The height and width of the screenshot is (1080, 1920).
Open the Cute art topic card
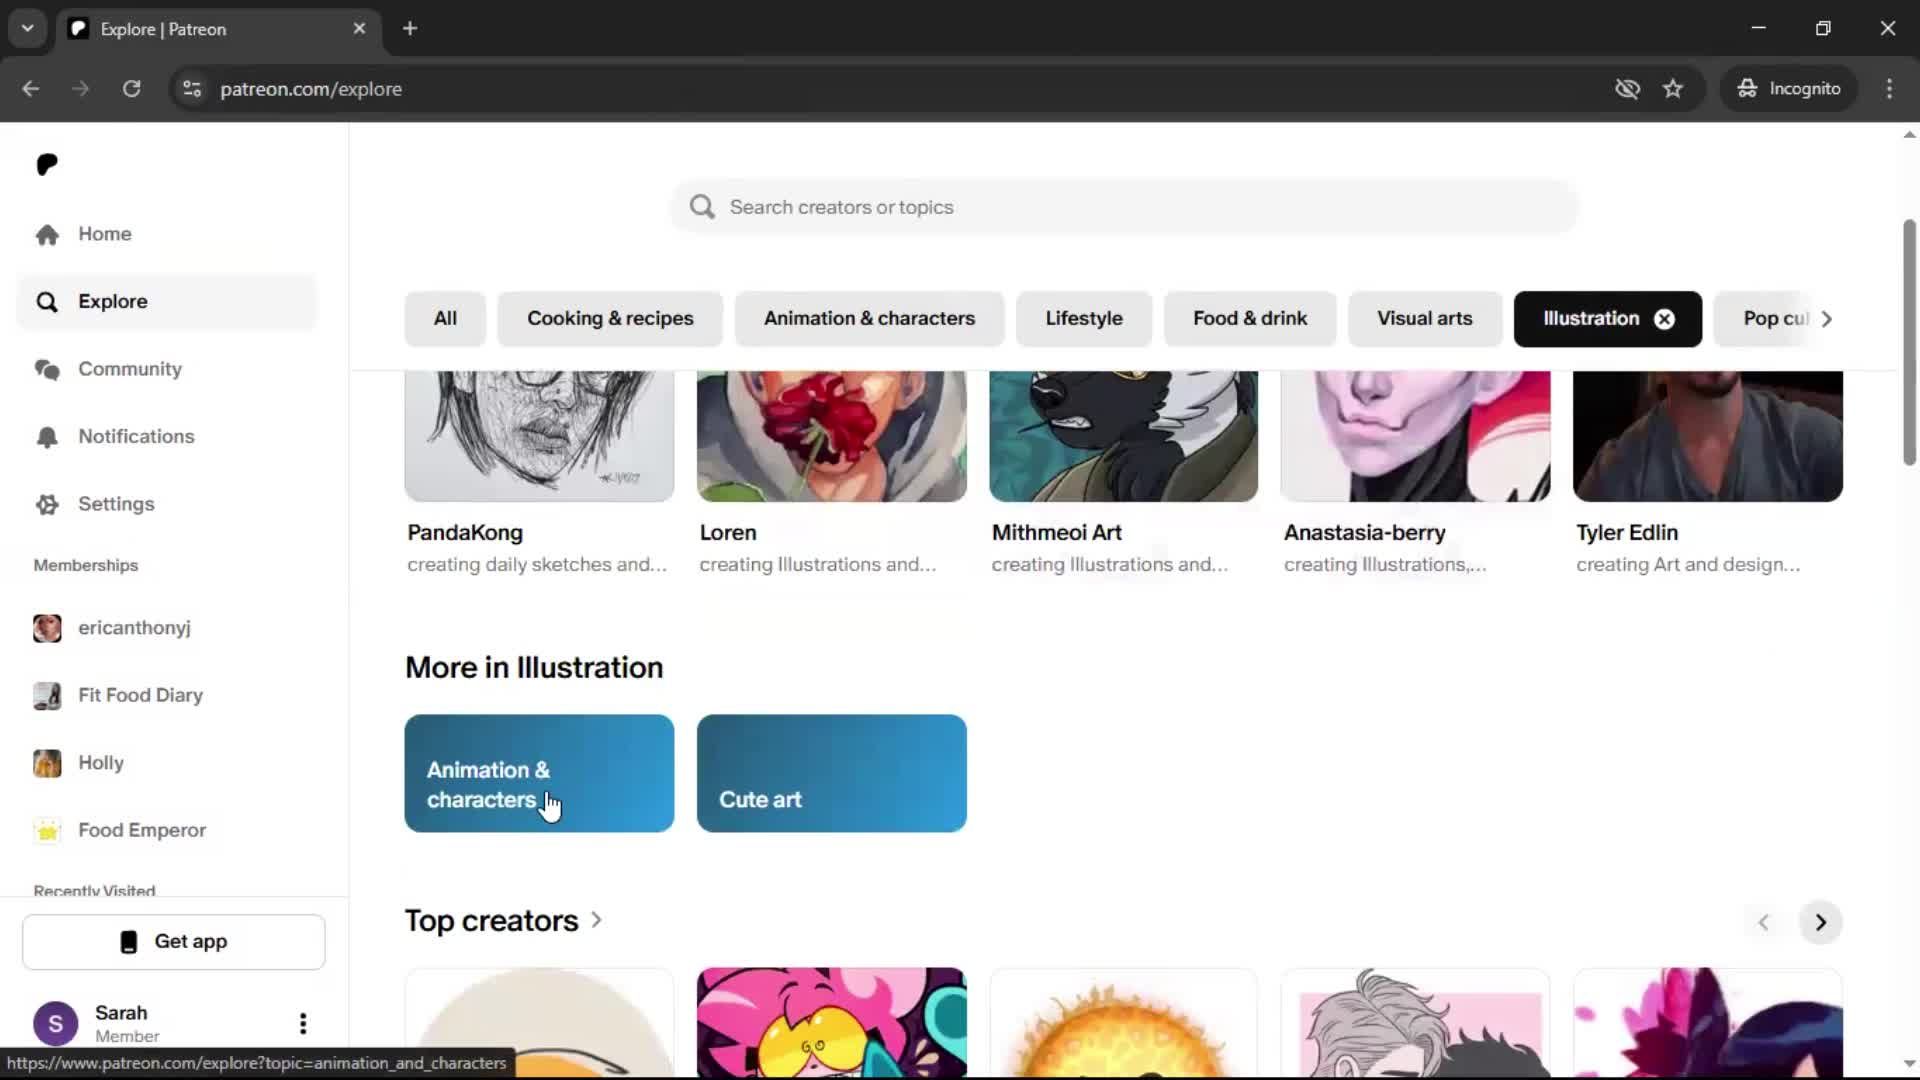[832, 773]
